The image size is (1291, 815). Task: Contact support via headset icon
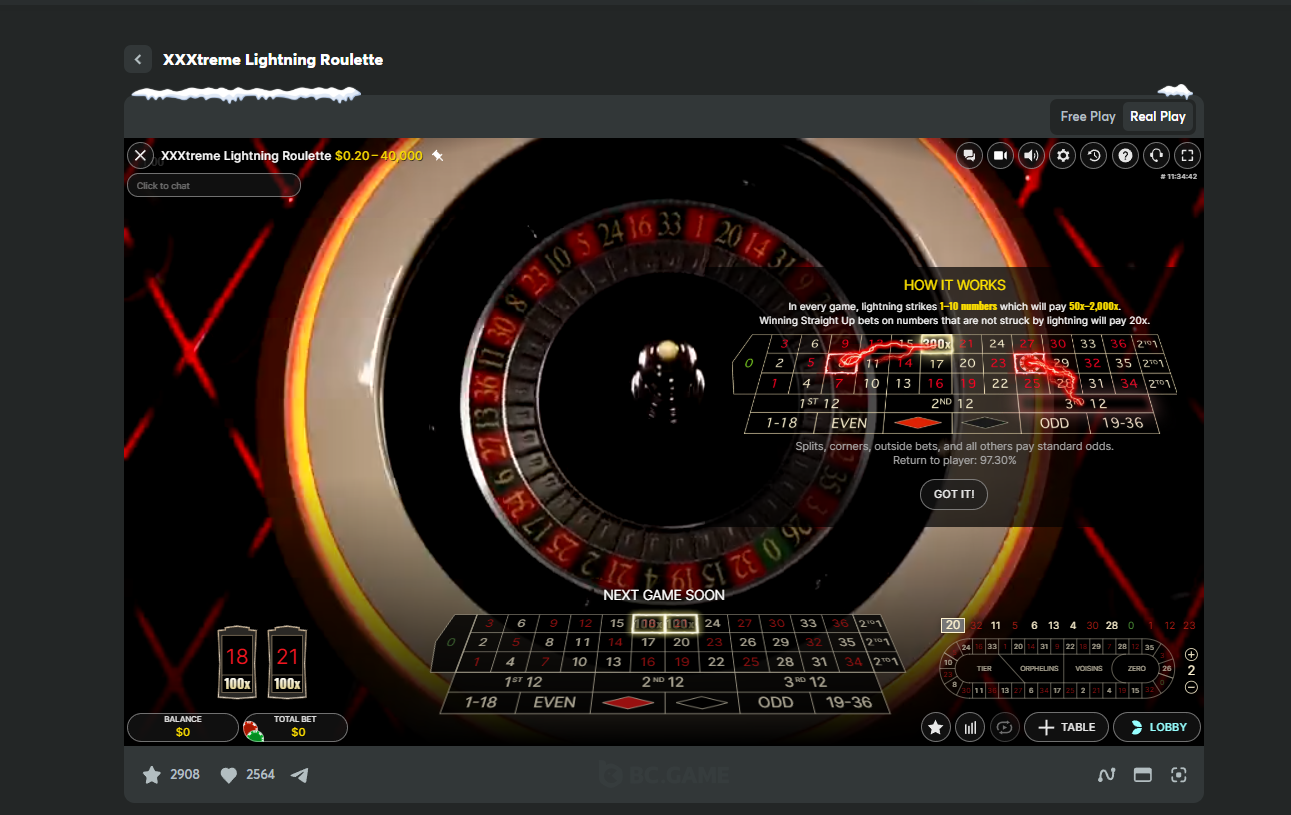pos(1156,156)
